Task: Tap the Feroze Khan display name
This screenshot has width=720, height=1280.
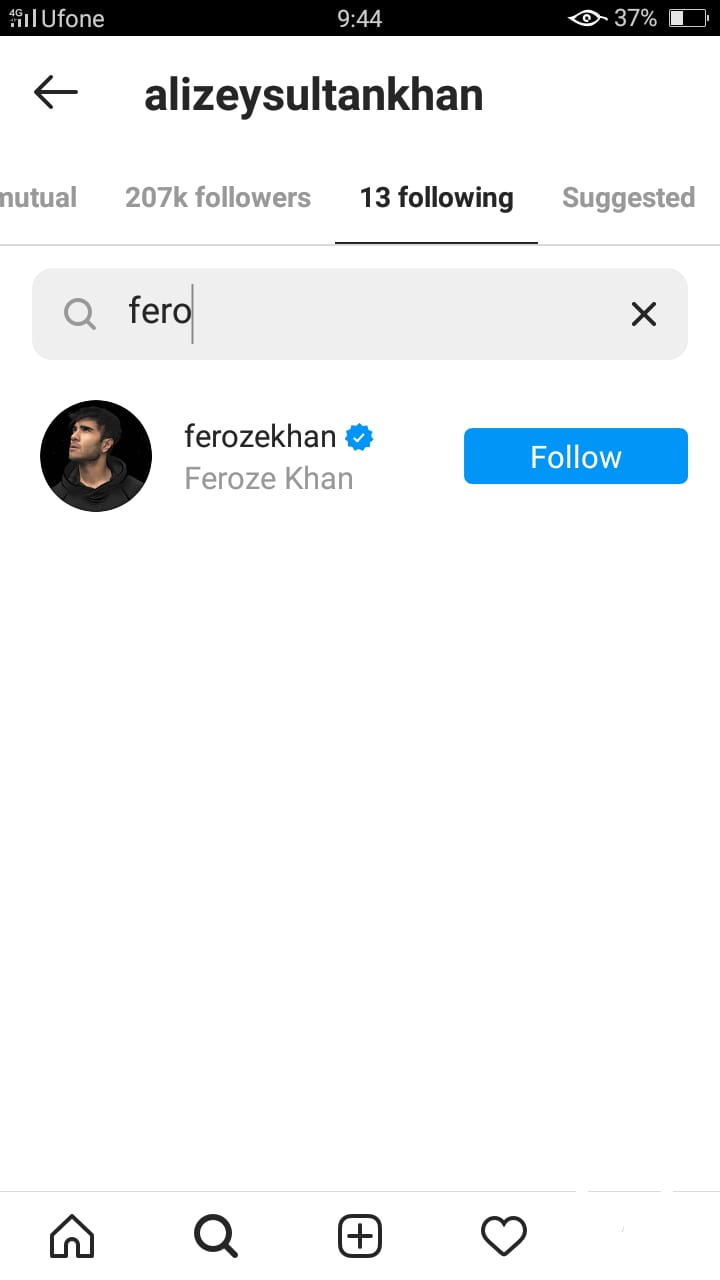Action: click(269, 478)
